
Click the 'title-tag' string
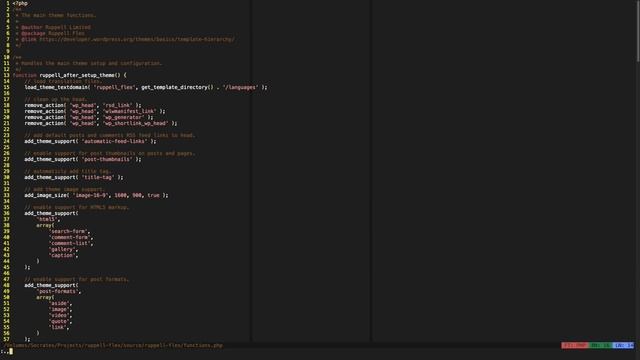98,177
